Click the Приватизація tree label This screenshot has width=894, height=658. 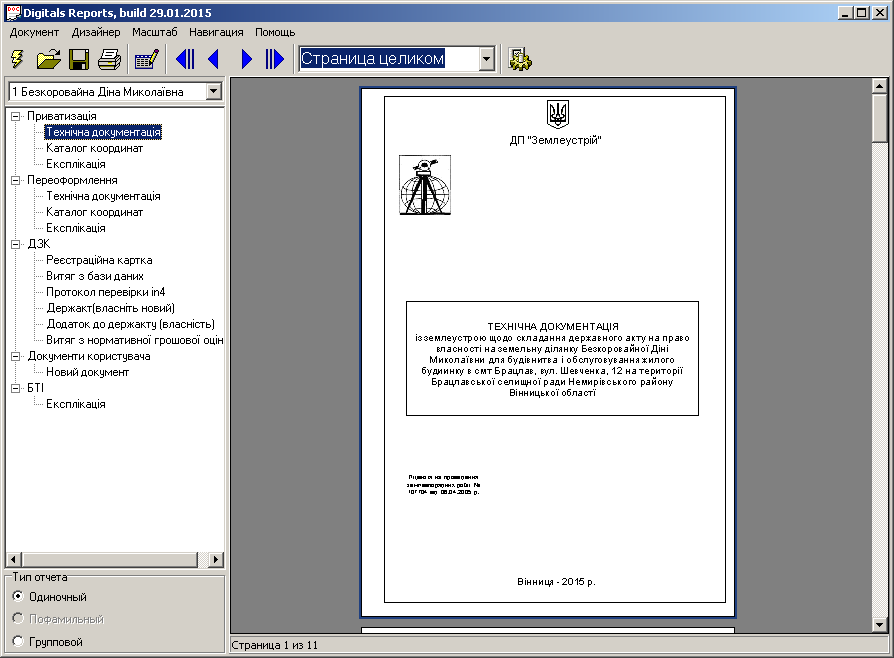(62, 116)
